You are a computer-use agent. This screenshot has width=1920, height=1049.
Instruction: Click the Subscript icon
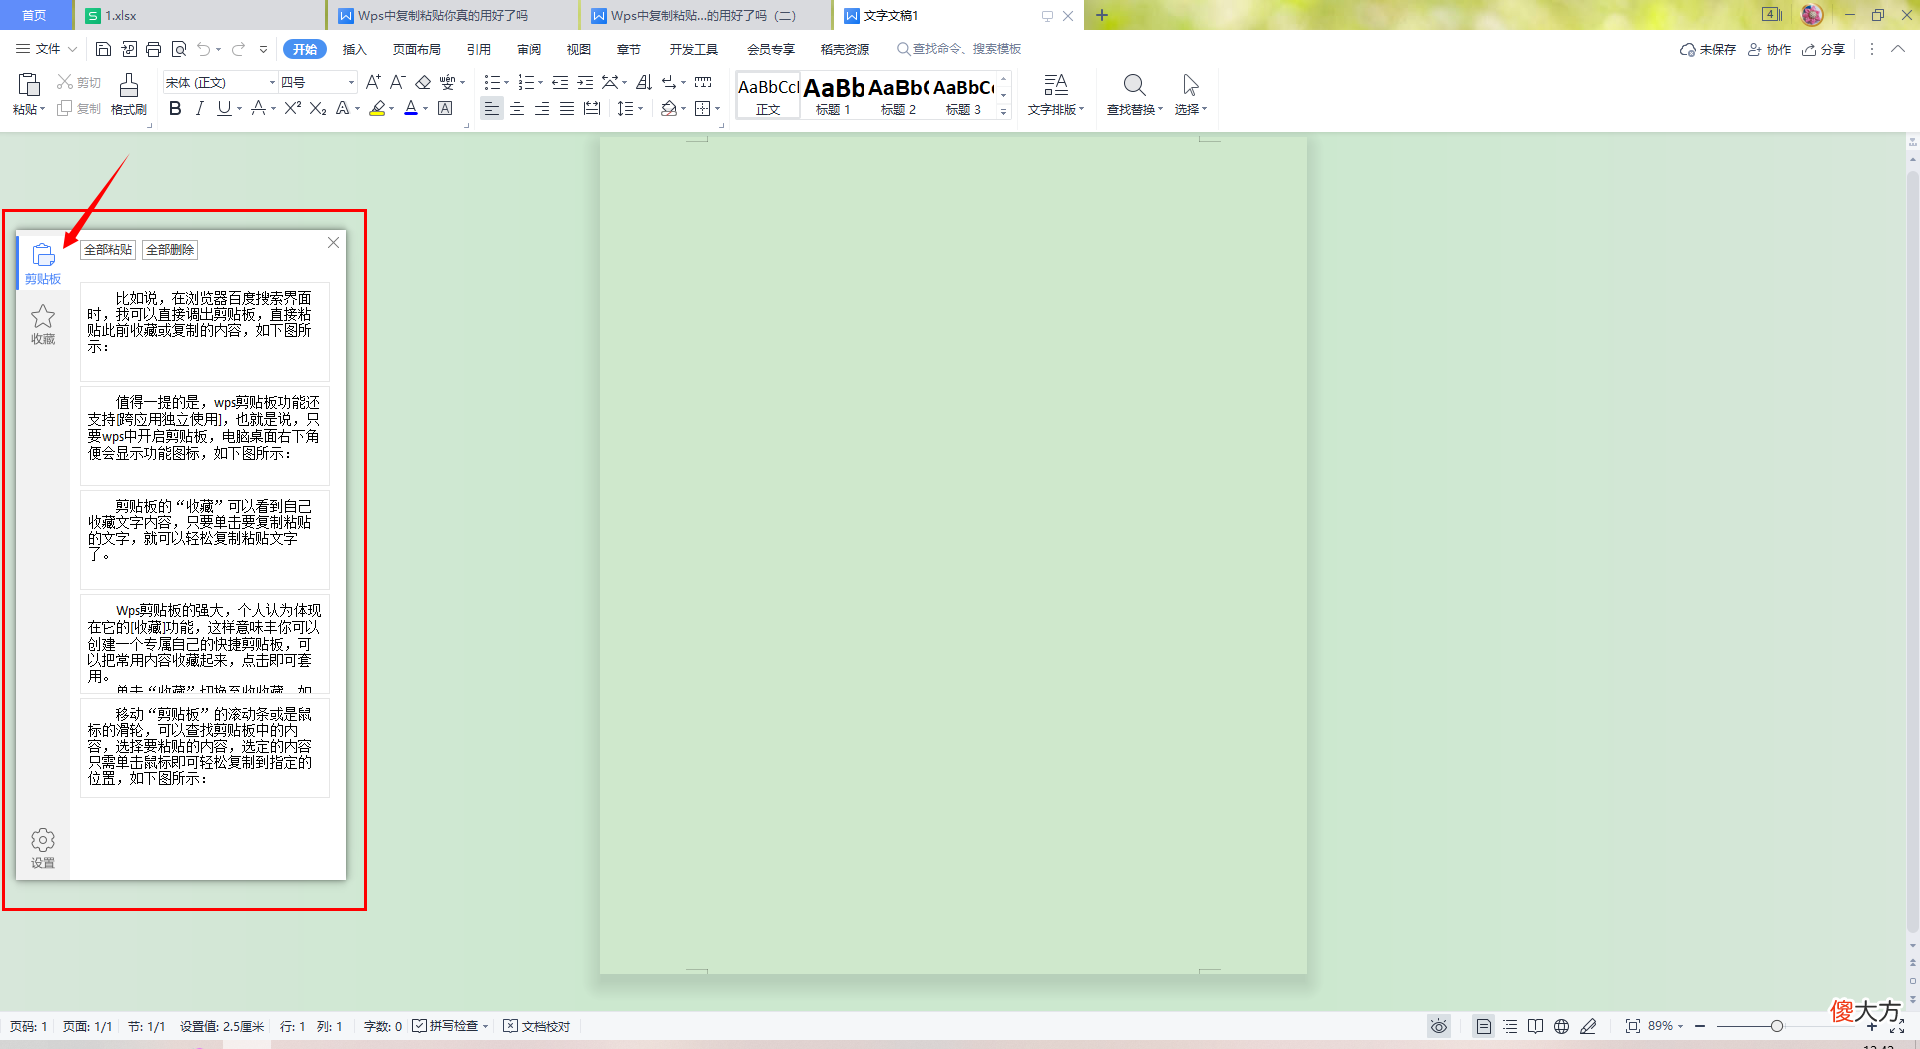(318, 108)
